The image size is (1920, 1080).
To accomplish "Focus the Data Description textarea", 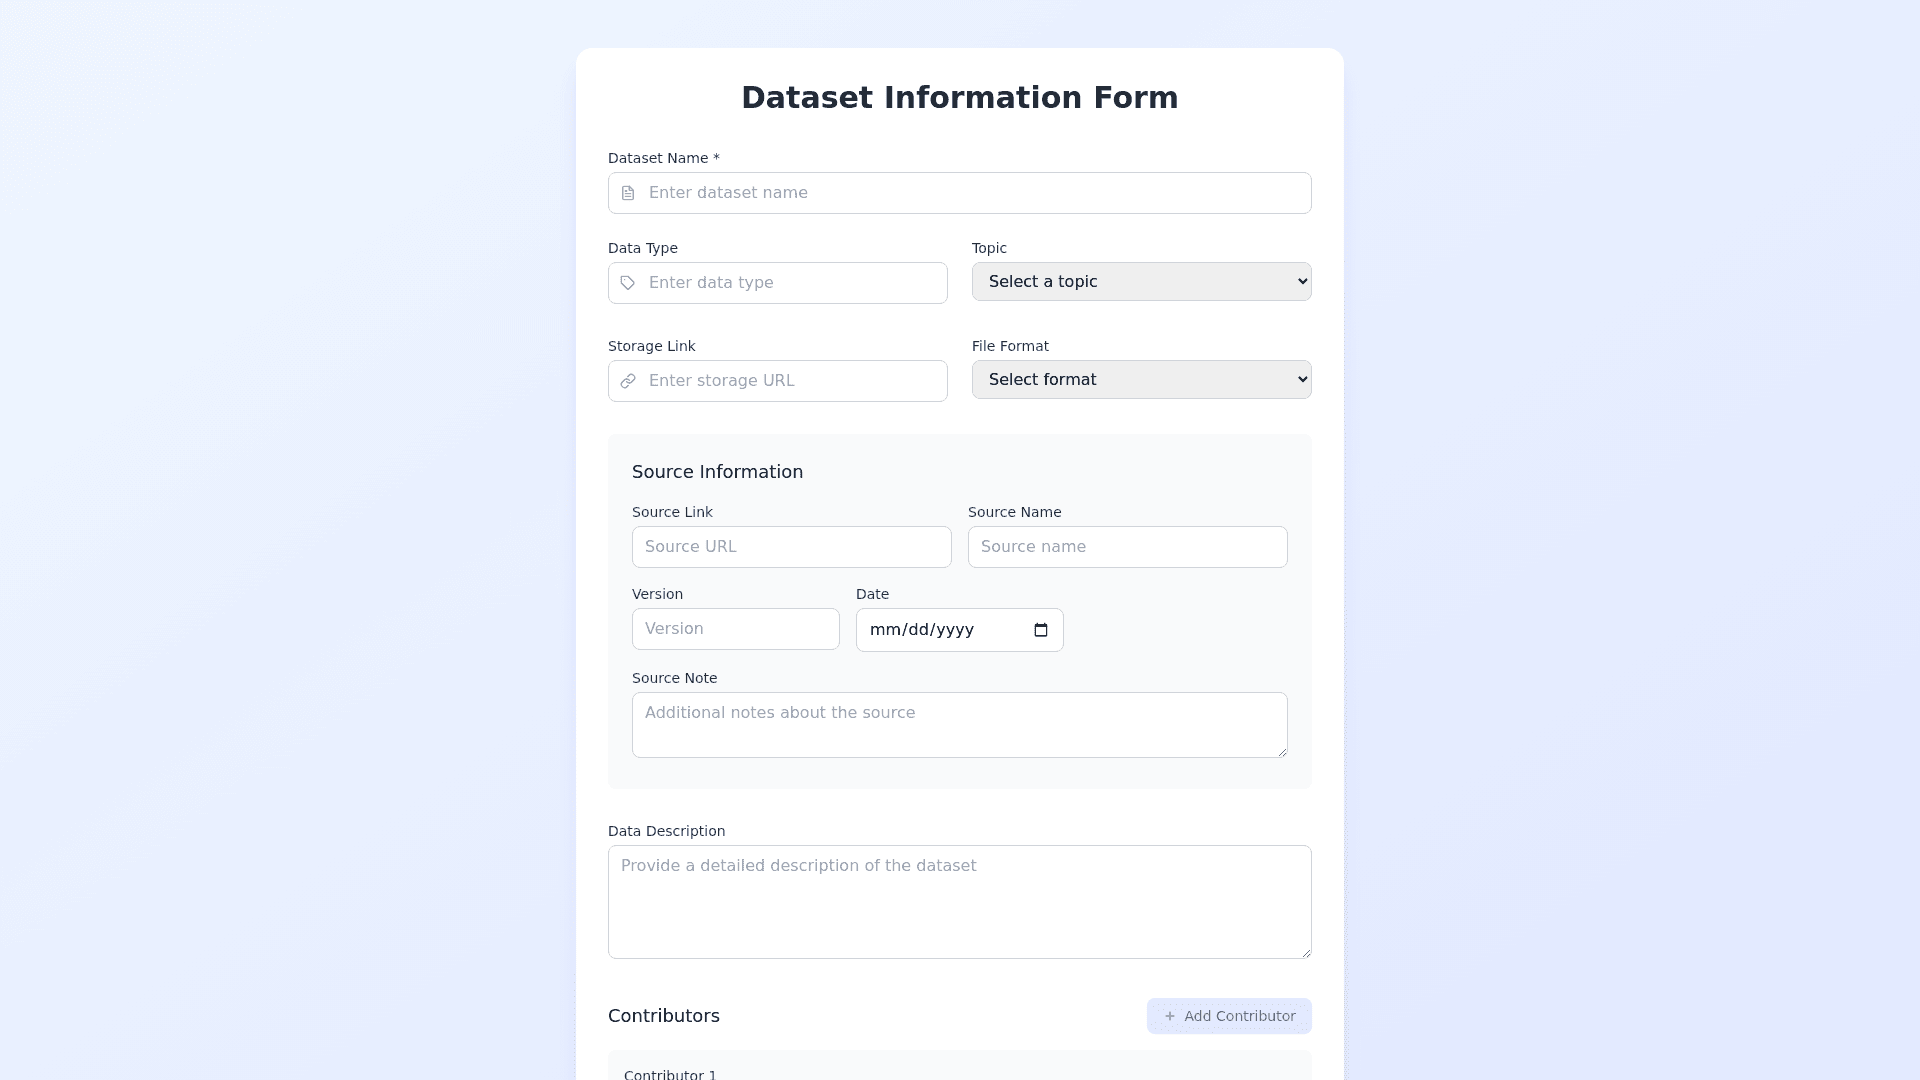I will [958, 901].
